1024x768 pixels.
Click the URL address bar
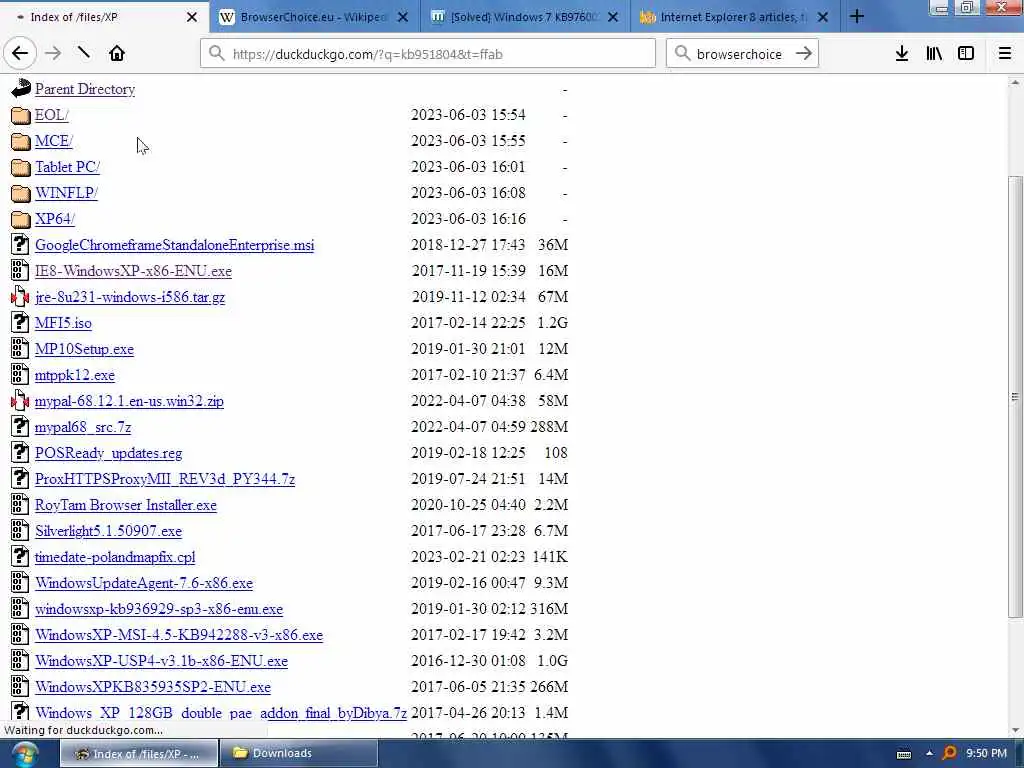point(428,54)
